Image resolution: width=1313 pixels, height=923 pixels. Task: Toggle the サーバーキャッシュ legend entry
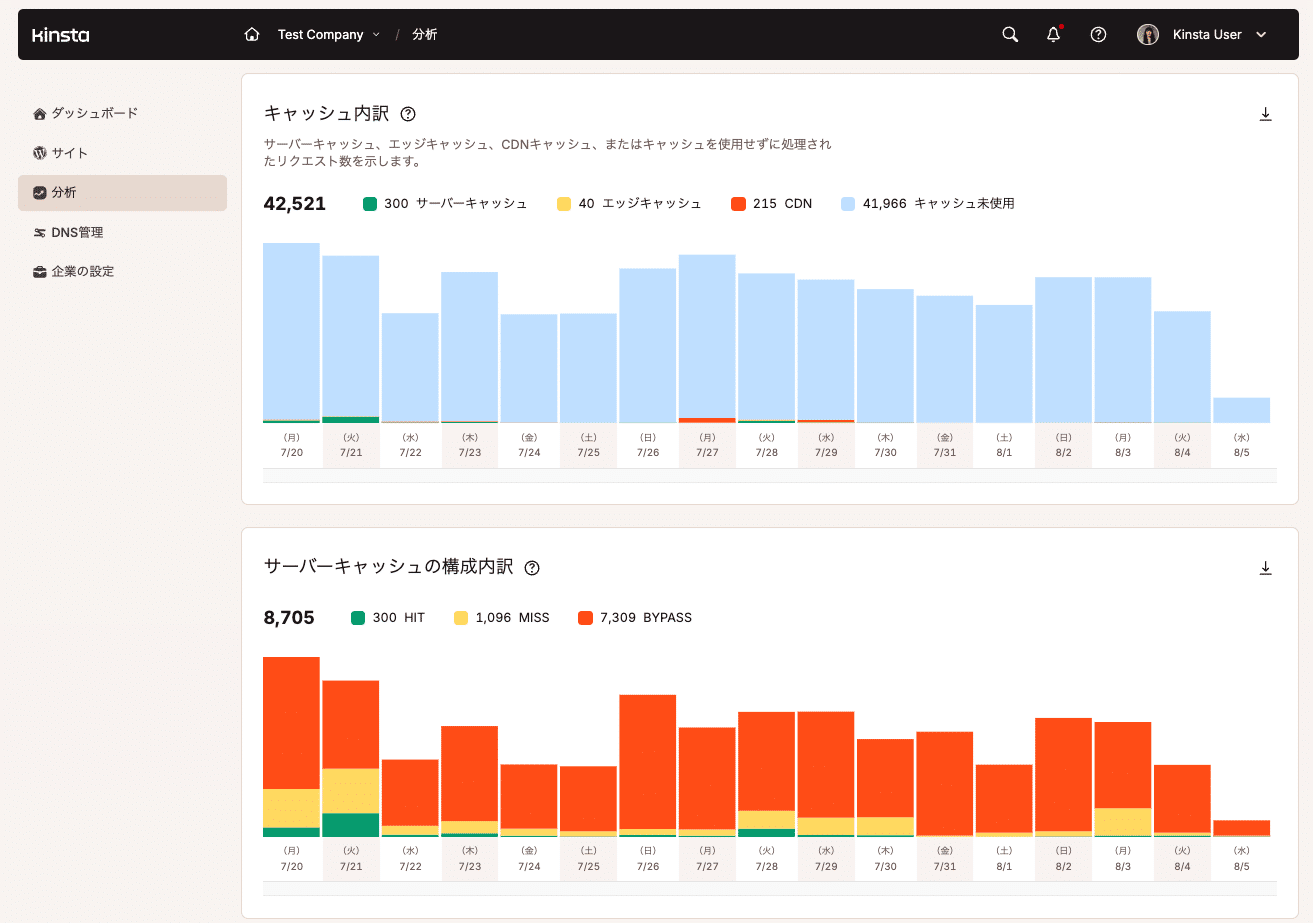(445, 203)
